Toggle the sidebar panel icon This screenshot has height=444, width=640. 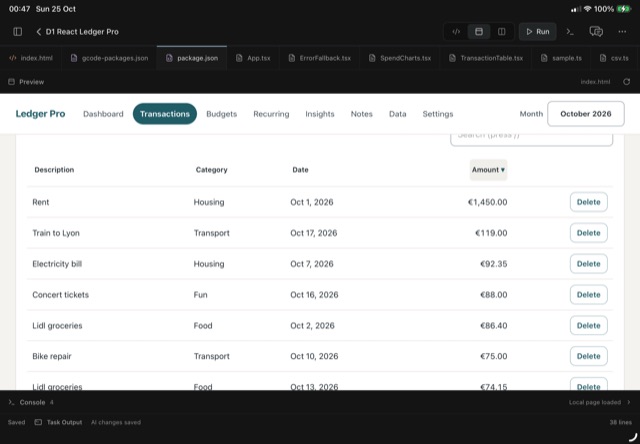coord(18,31)
